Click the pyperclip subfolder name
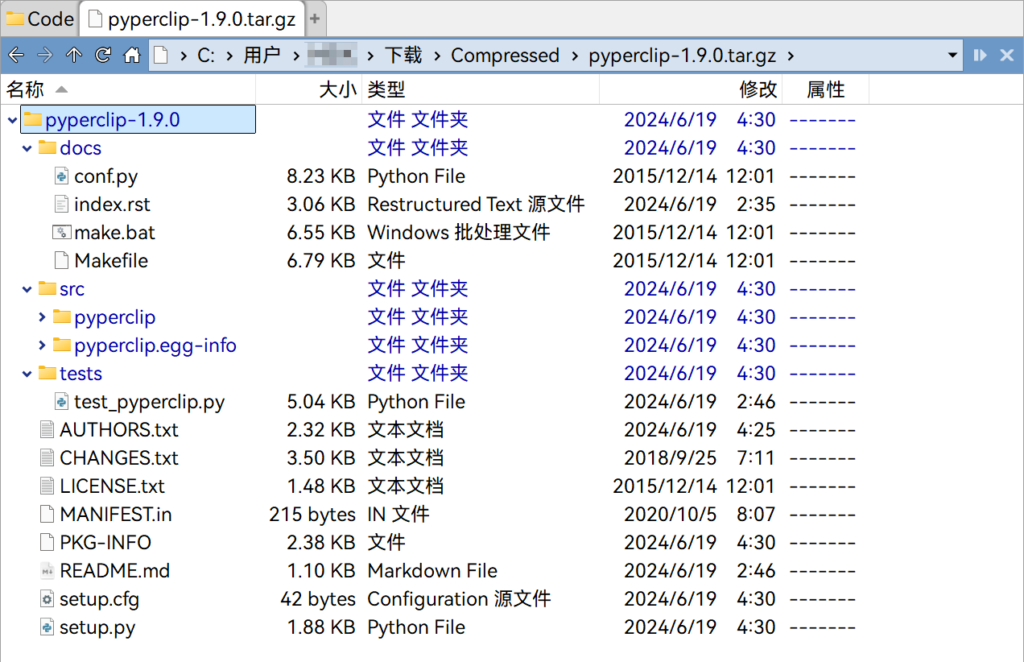Viewport: 1024px width, 662px height. [114, 318]
